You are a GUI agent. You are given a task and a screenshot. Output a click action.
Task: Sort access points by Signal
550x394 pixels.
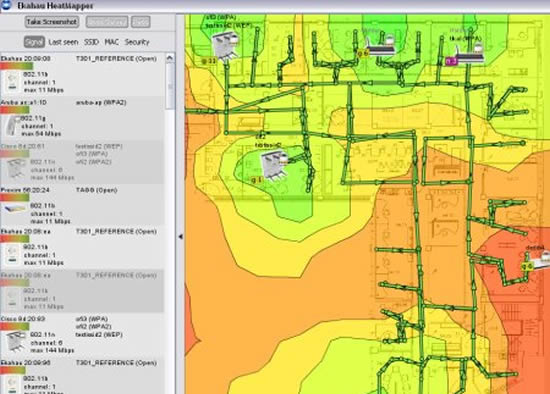tap(34, 42)
